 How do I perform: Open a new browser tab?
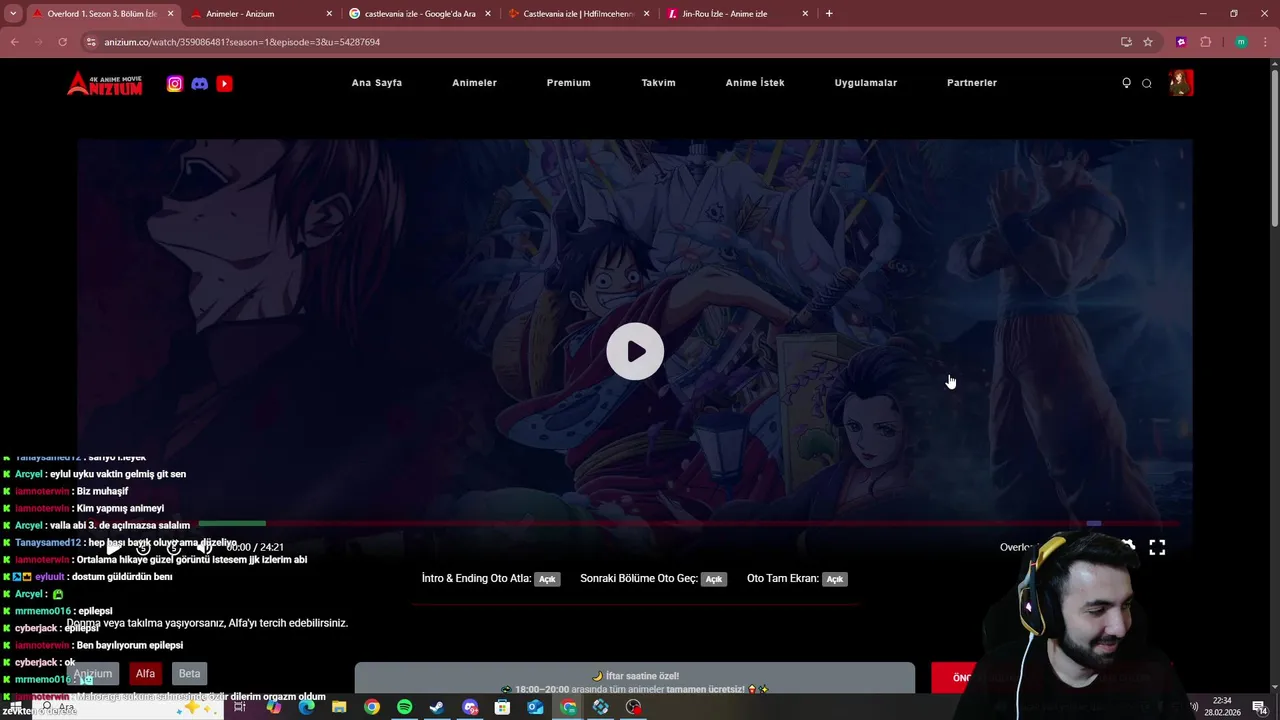pos(829,14)
